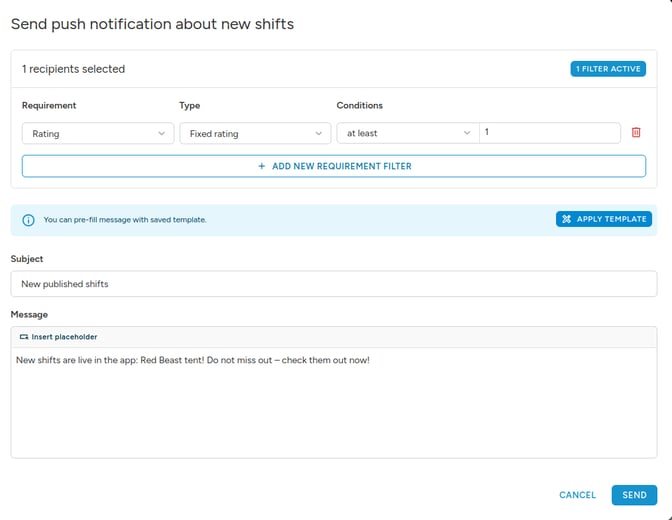This screenshot has height=520, width=672.
Task: Click the Insert placeholder icon
Action: (x=24, y=337)
